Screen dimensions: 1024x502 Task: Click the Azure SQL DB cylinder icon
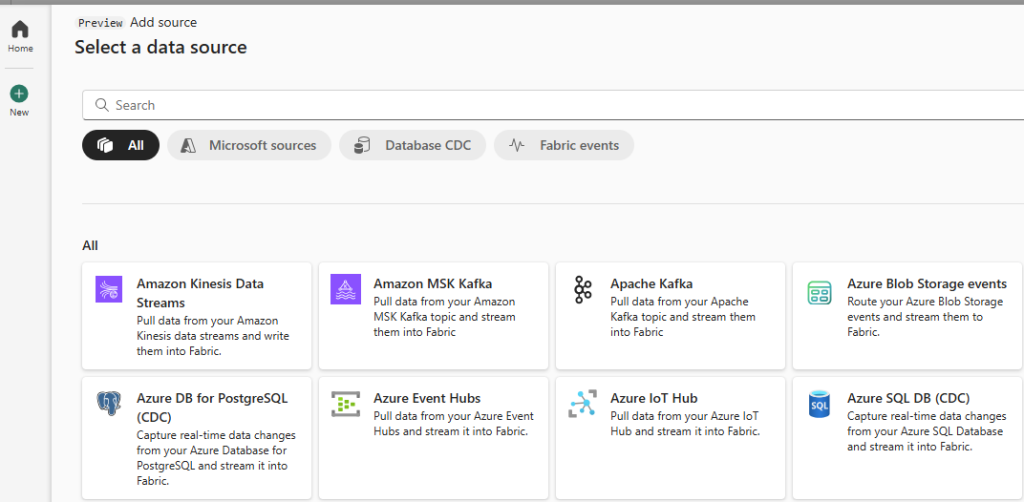click(819, 404)
